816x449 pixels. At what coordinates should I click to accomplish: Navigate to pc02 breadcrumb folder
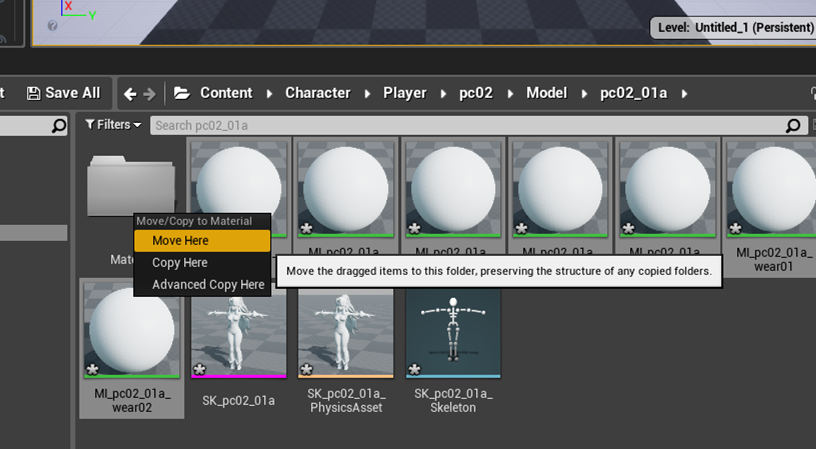[476, 93]
